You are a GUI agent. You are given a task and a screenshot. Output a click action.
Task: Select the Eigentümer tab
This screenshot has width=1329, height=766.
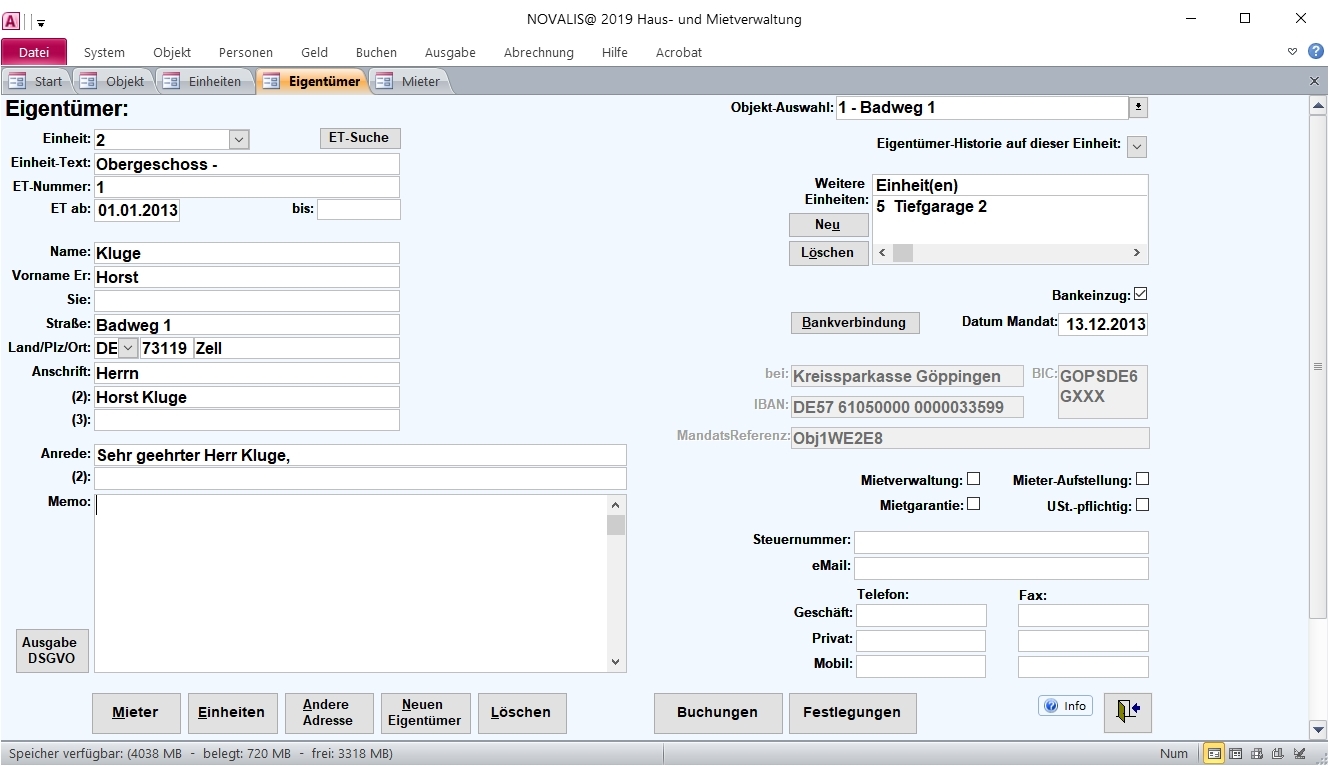[312, 81]
